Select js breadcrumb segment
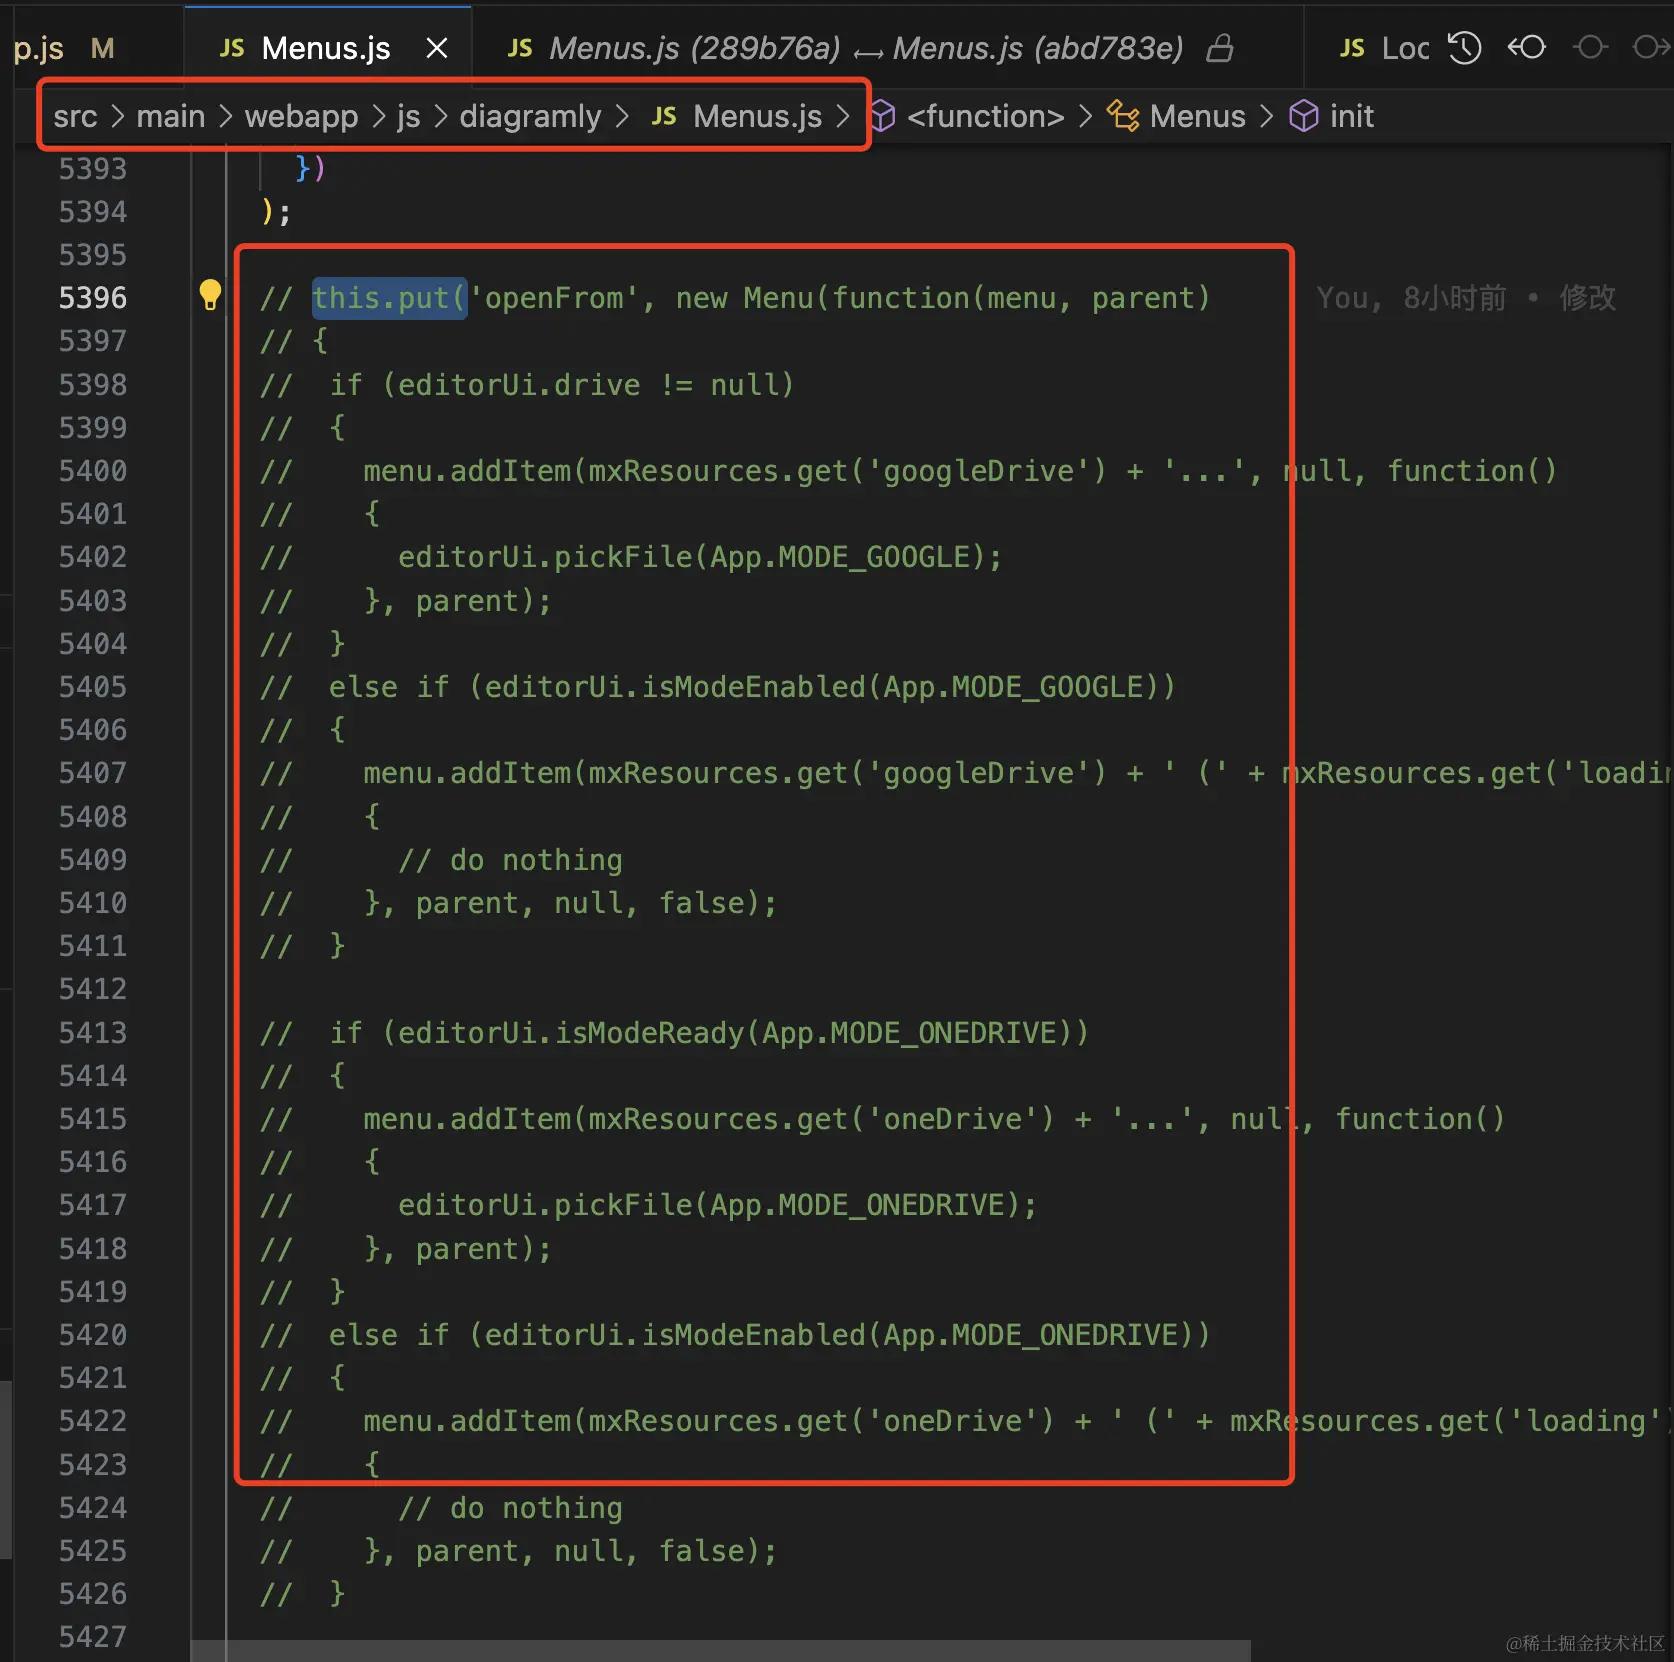This screenshot has width=1674, height=1662. 408,116
